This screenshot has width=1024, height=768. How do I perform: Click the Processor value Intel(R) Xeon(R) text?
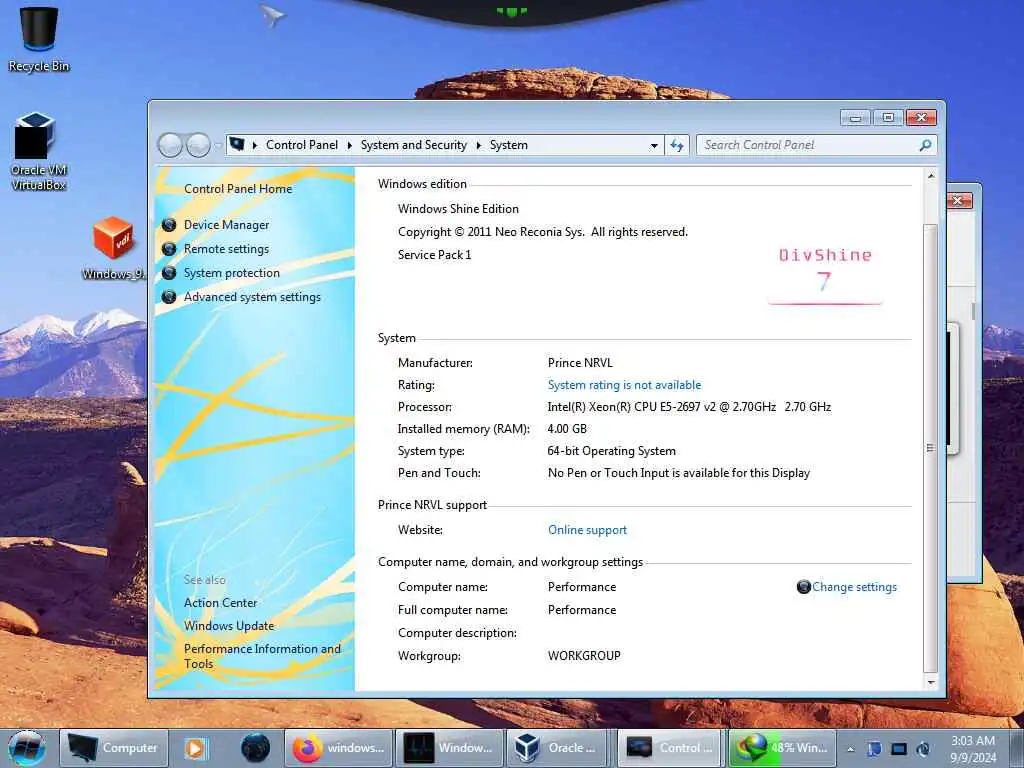(689, 407)
